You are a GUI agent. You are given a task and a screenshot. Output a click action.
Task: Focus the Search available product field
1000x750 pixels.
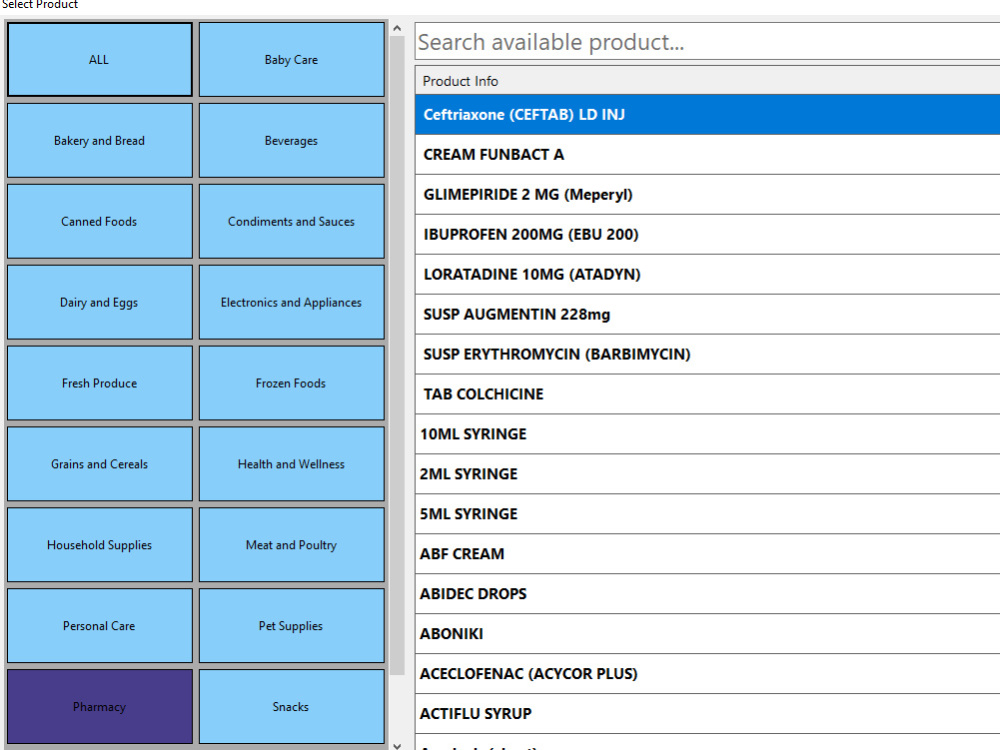click(707, 42)
